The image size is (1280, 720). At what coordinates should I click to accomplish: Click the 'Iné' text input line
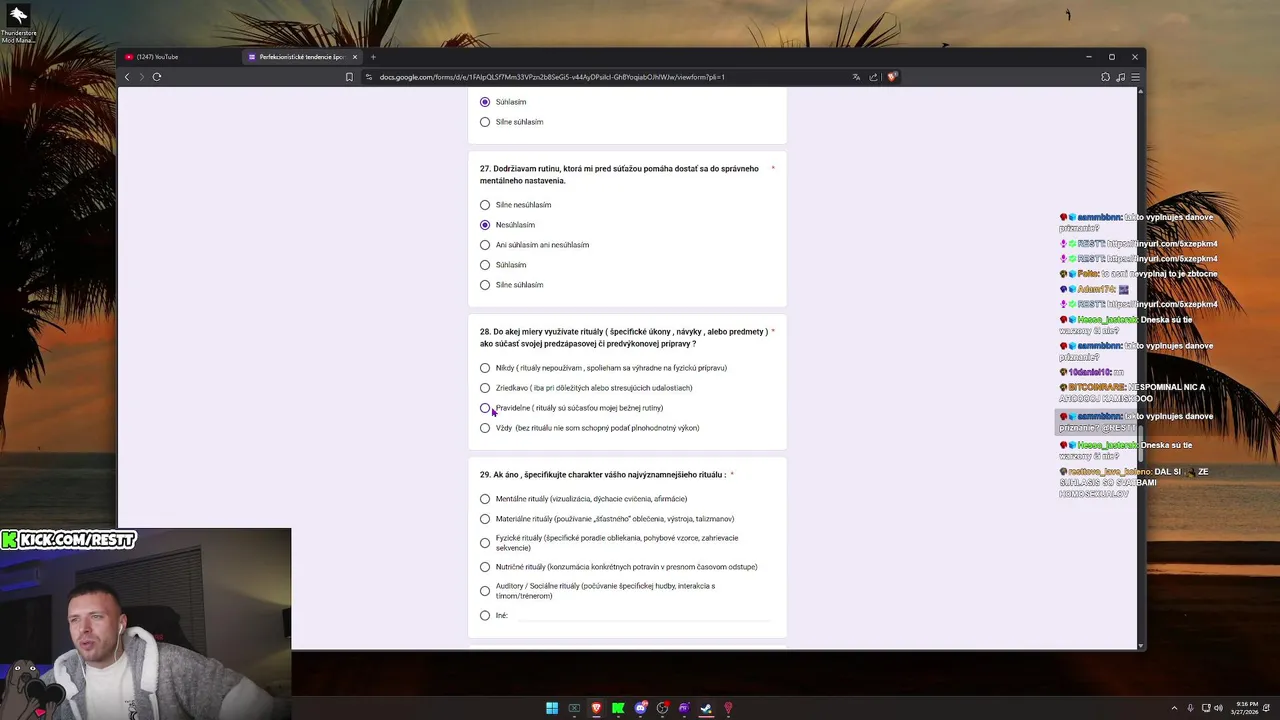pyautogui.click(x=643, y=615)
